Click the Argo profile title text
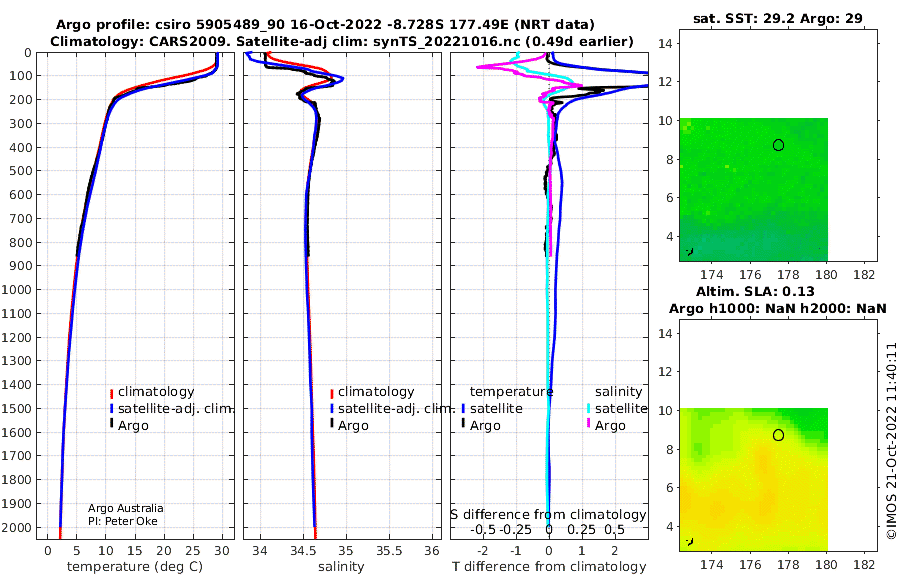Image resolution: width=900 pixels, height=580 pixels. 325,25
